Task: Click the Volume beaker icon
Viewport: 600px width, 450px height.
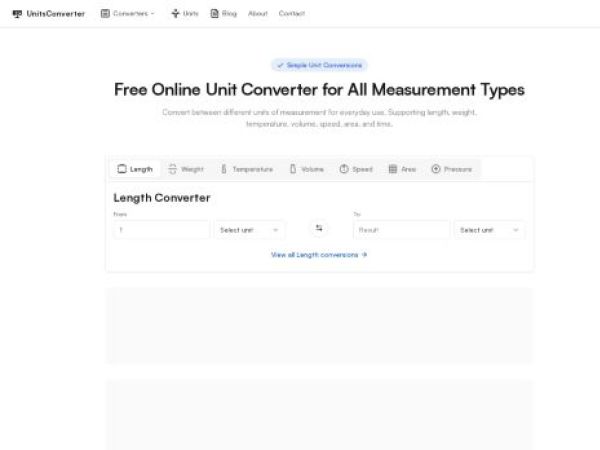Action: (293, 169)
